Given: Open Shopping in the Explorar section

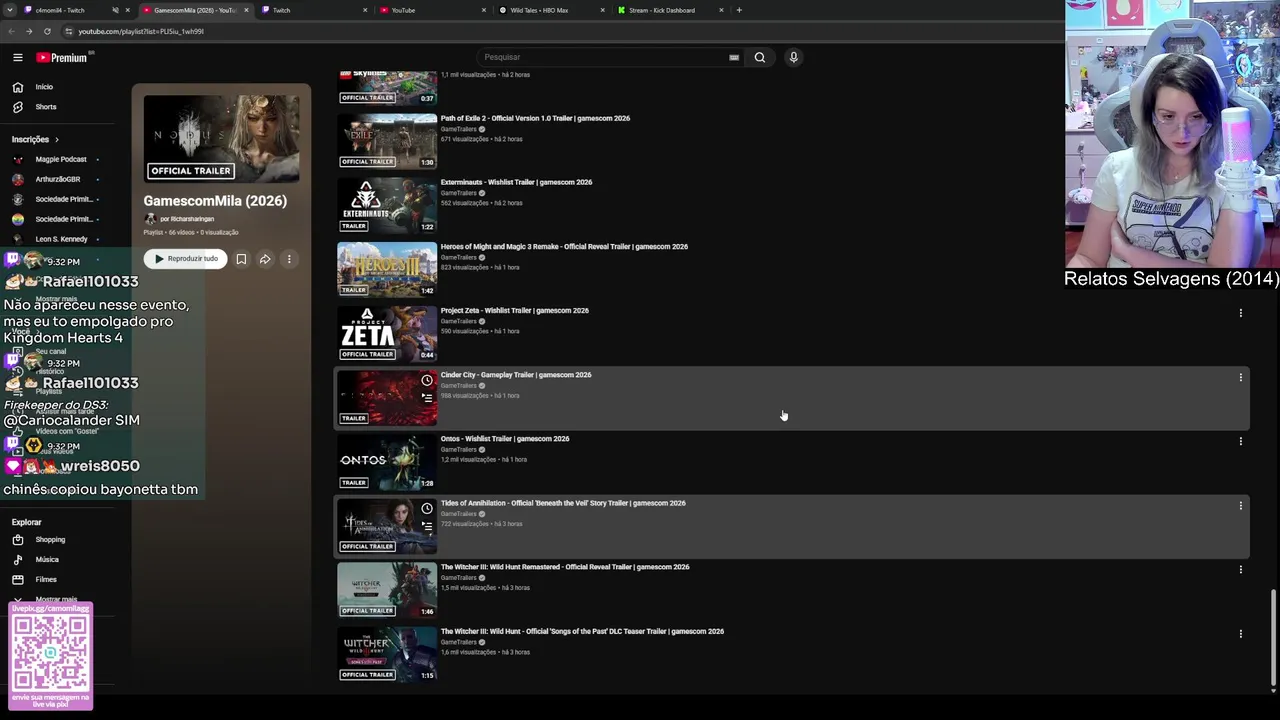Looking at the screenshot, I should (x=49, y=540).
